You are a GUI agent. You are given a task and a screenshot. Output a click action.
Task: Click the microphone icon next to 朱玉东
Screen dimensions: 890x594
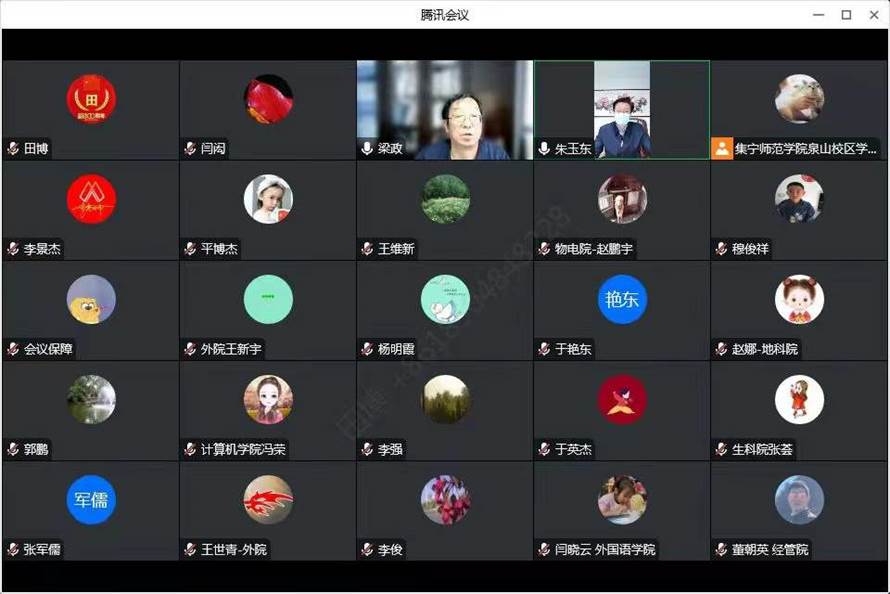tap(544, 149)
